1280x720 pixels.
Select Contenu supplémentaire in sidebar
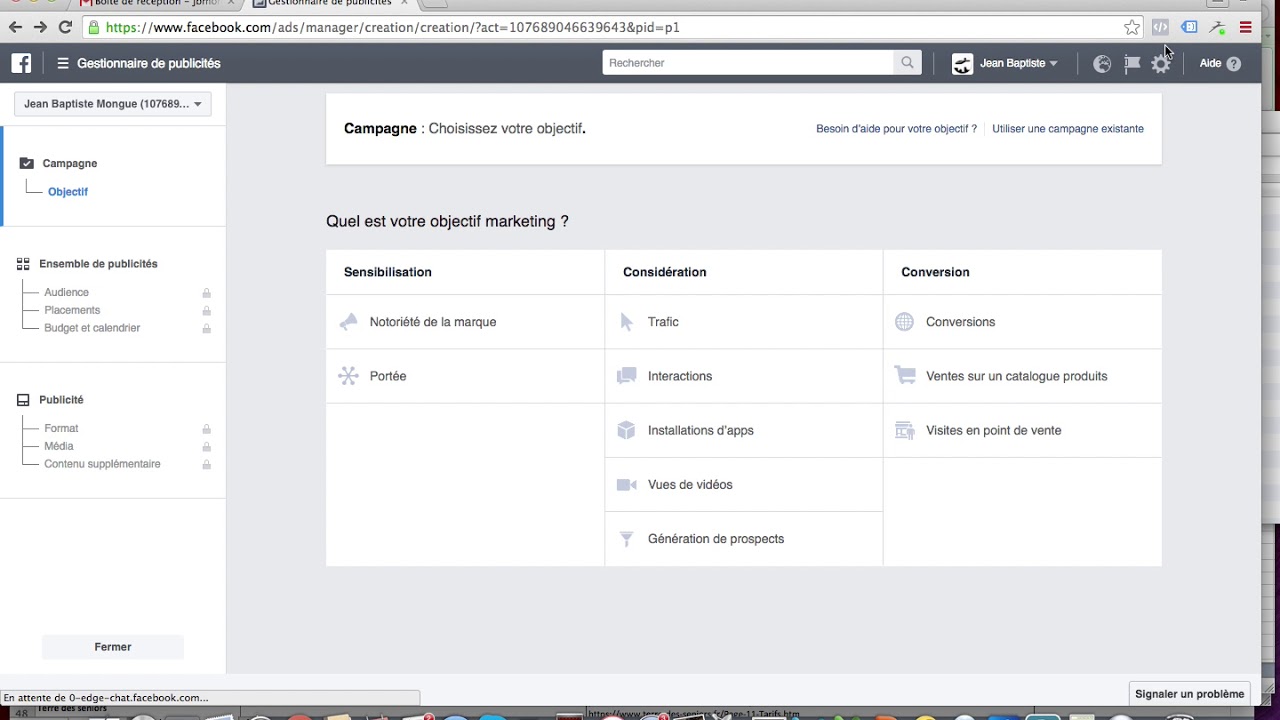point(102,464)
